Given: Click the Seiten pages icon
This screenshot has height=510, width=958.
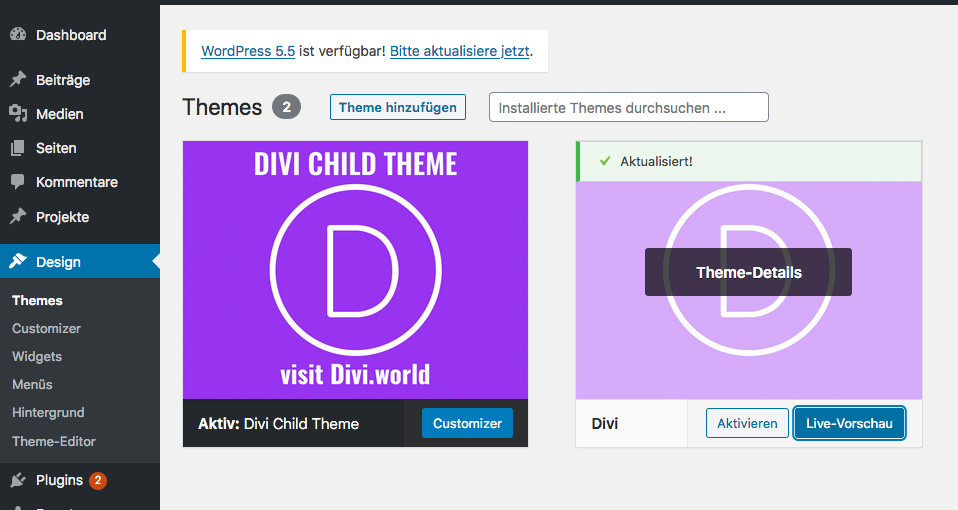Looking at the screenshot, I should pyautogui.click(x=18, y=148).
